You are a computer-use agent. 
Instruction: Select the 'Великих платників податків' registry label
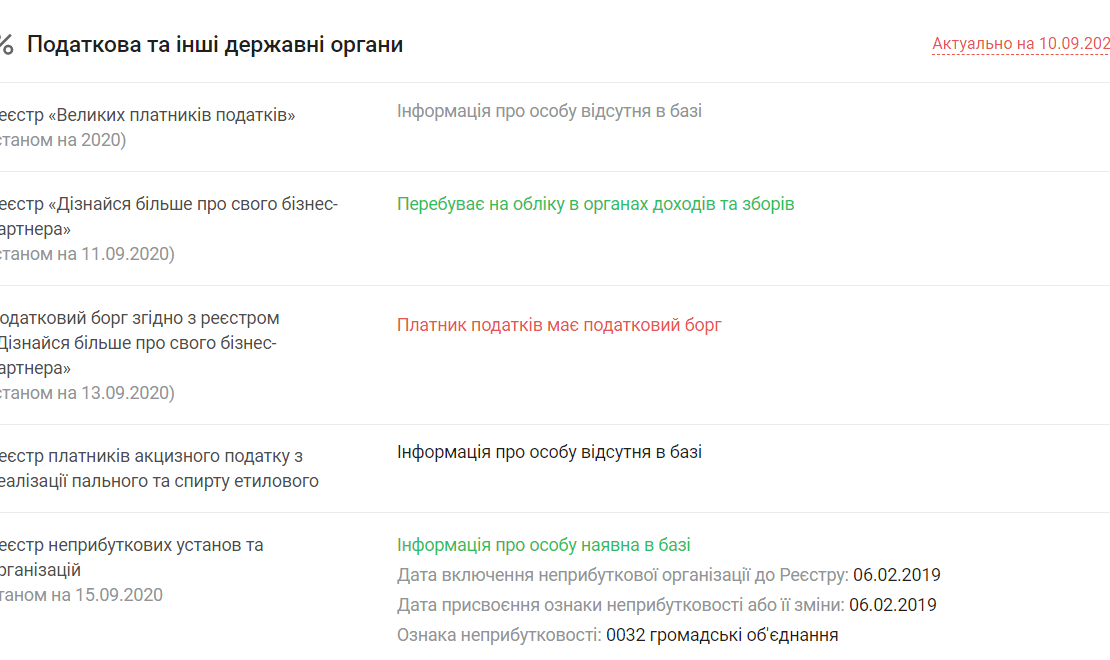pyautogui.click(x=147, y=115)
